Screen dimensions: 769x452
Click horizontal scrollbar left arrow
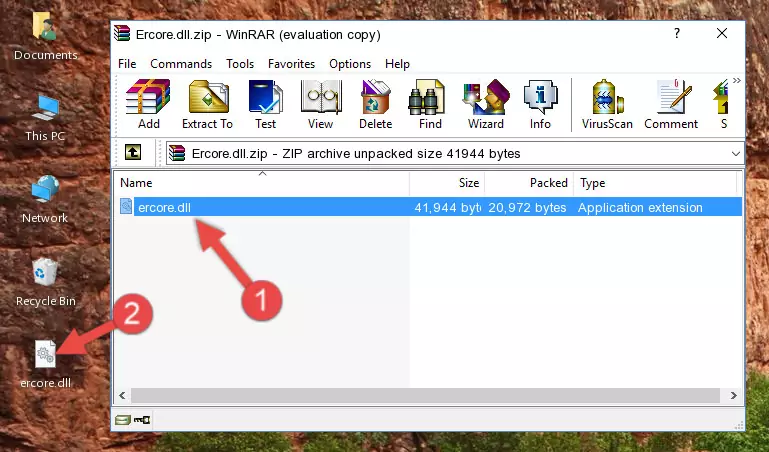(123, 395)
